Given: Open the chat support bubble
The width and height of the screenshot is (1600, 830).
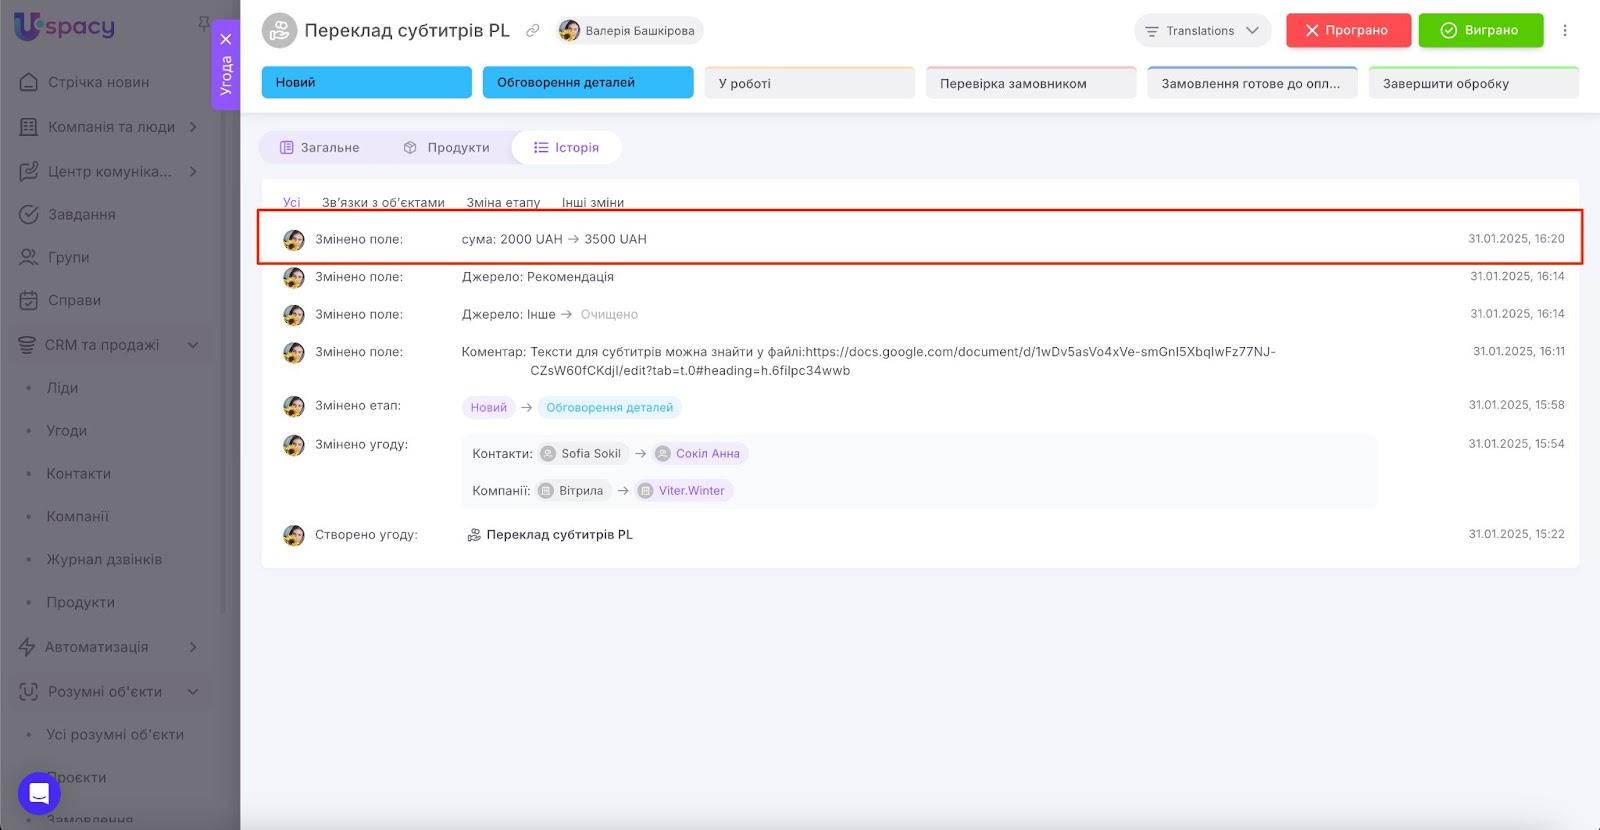Looking at the screenshot, I should point(39,793).
